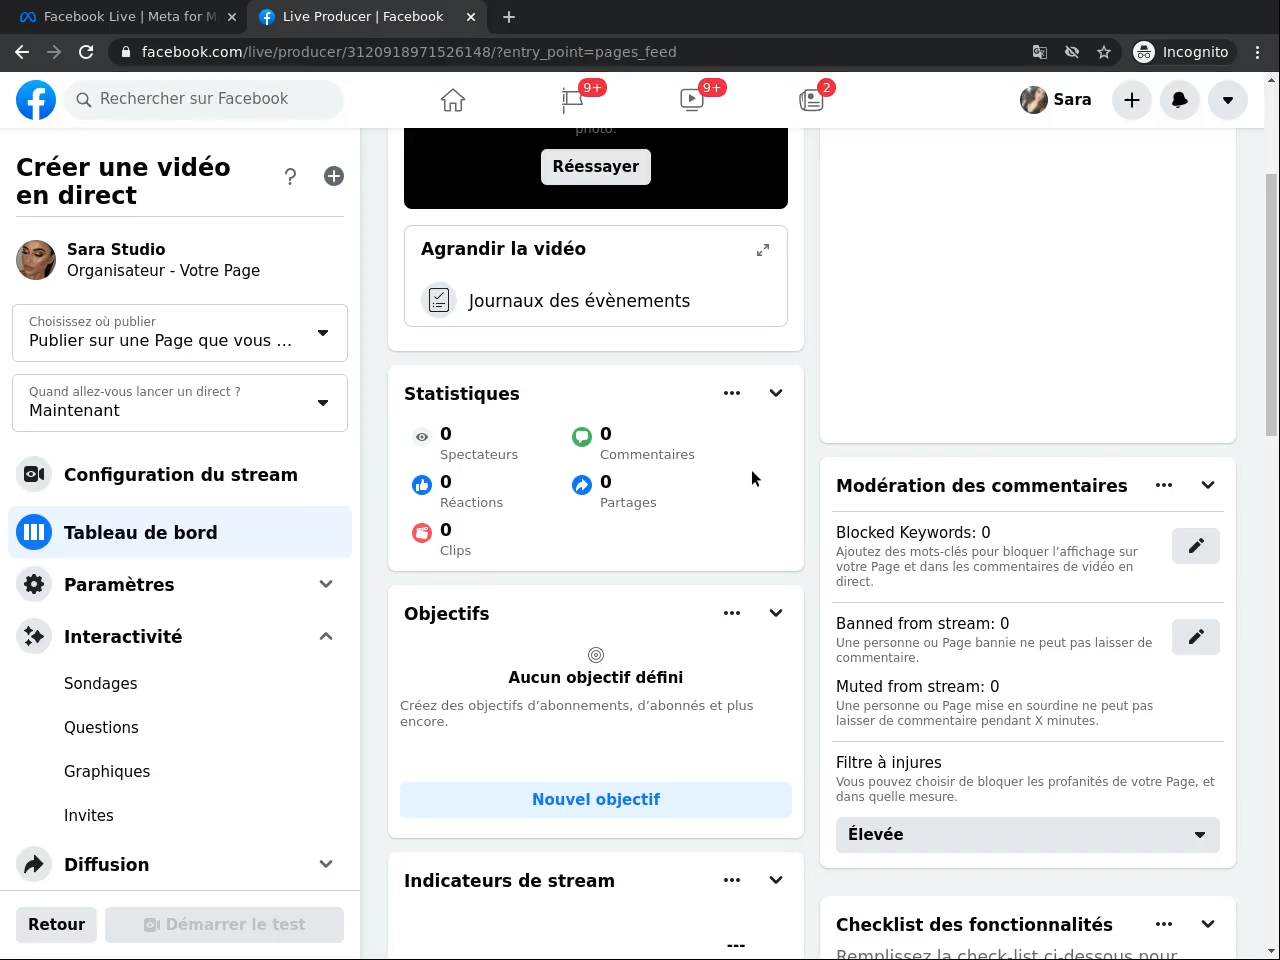The image size is (1280, 960).
Task: Select Configuration du stream menu item
Action: [180, 475]
